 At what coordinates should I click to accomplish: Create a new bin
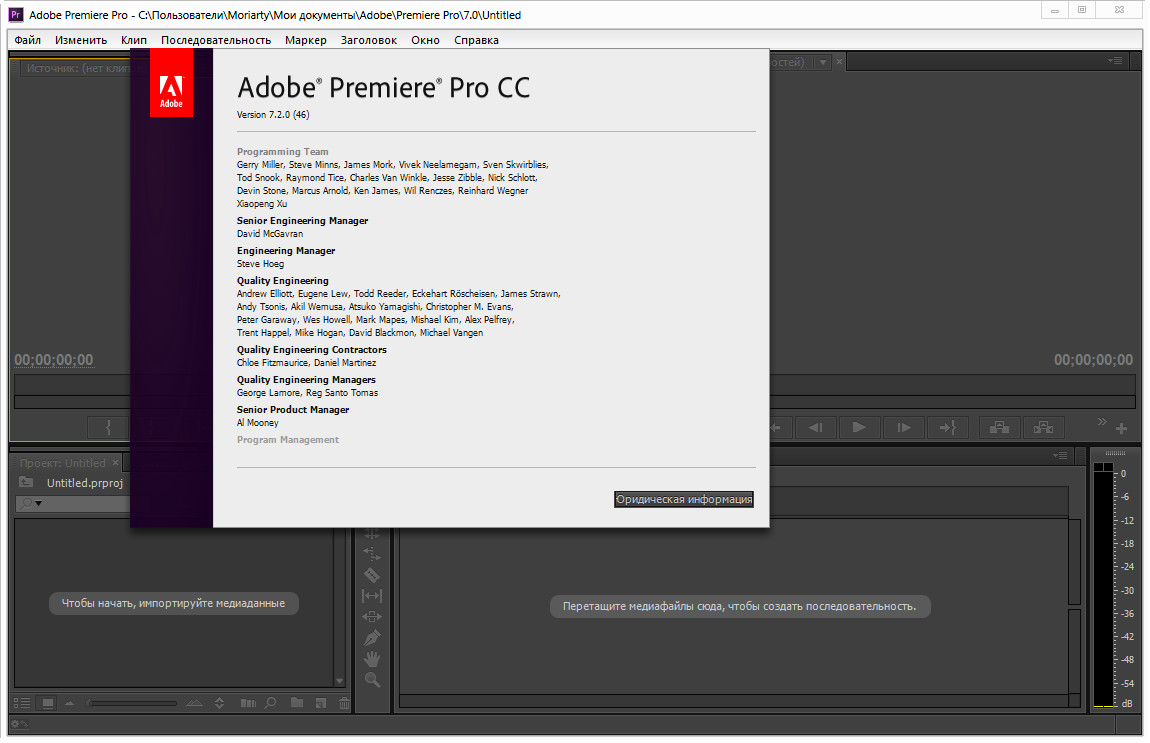coord(296,703)
